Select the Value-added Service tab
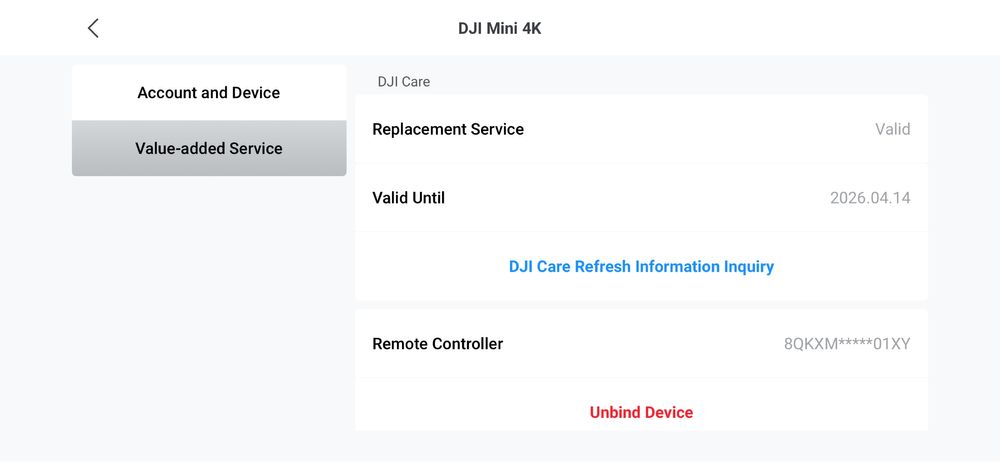 click(208, 148)
